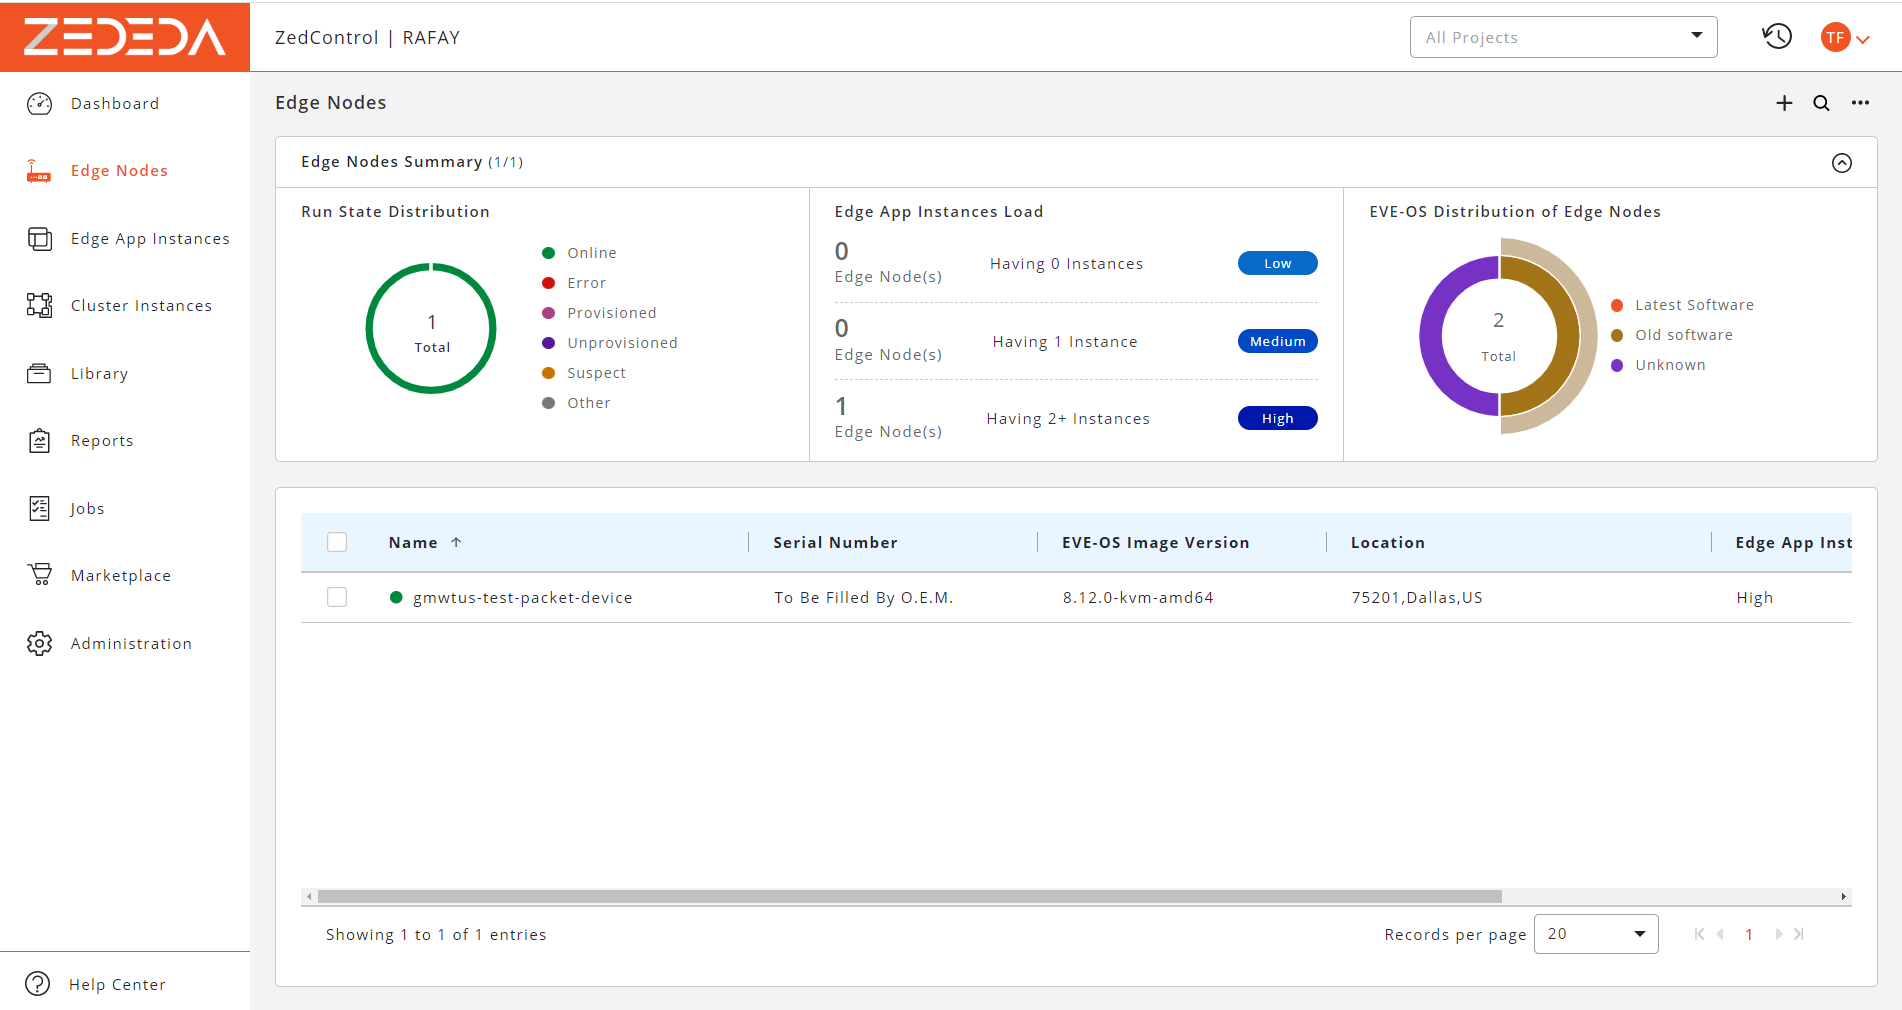Navigate to Library menu item

[99, 374]
